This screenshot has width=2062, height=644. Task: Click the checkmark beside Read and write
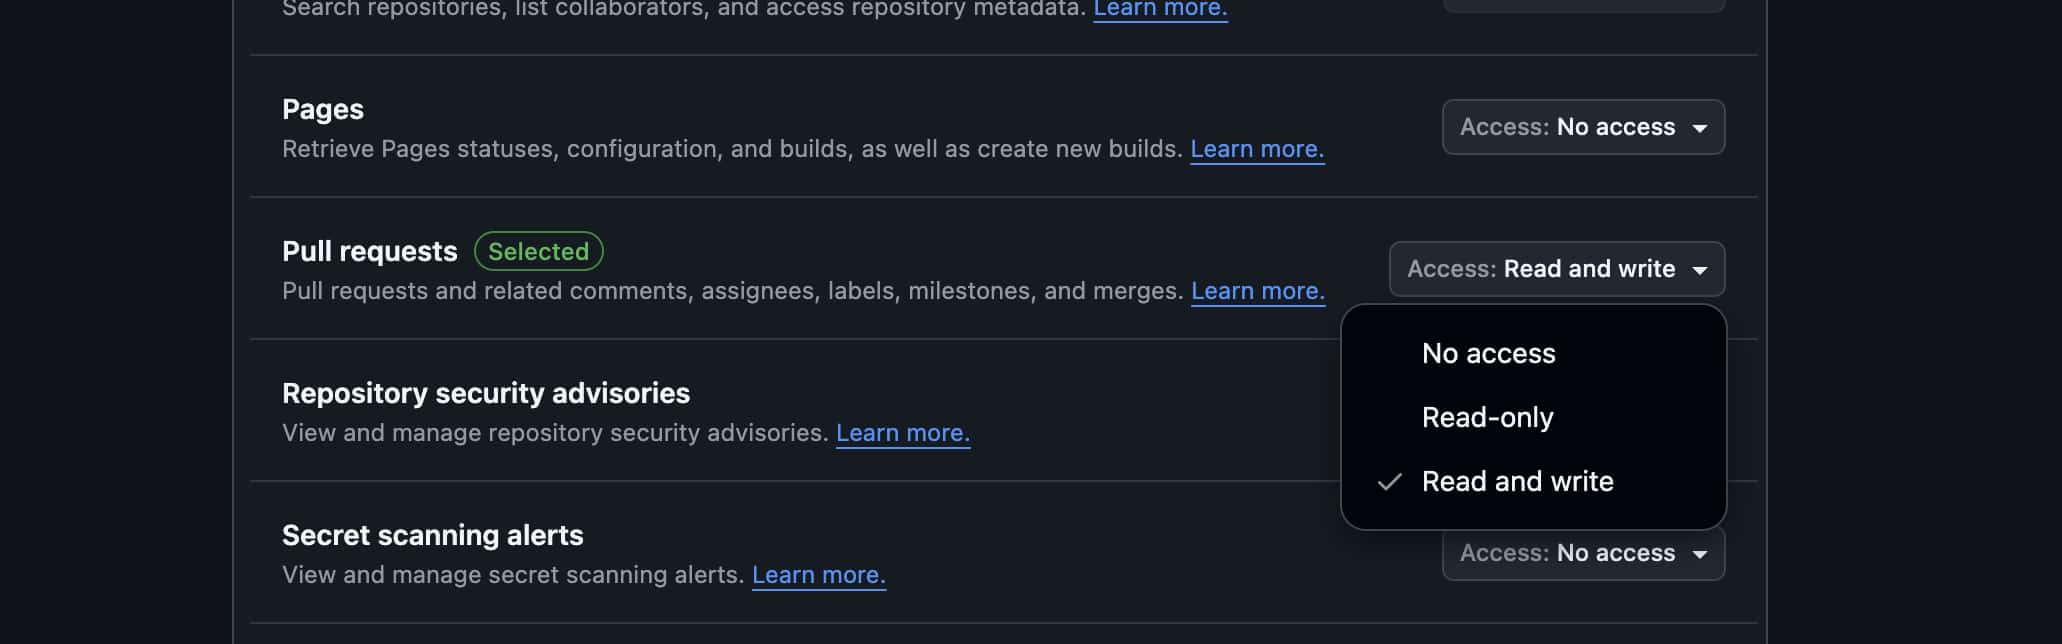(x=1389, y=482)
